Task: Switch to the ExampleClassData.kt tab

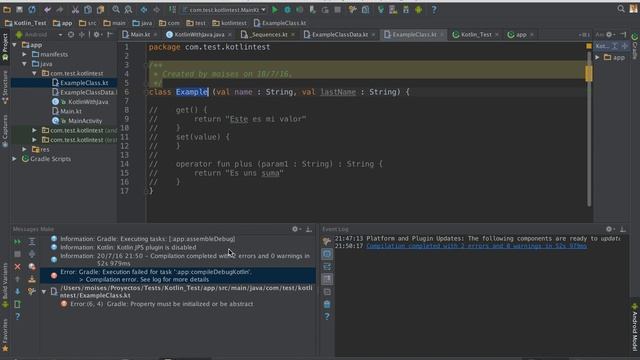Action: 340,35
